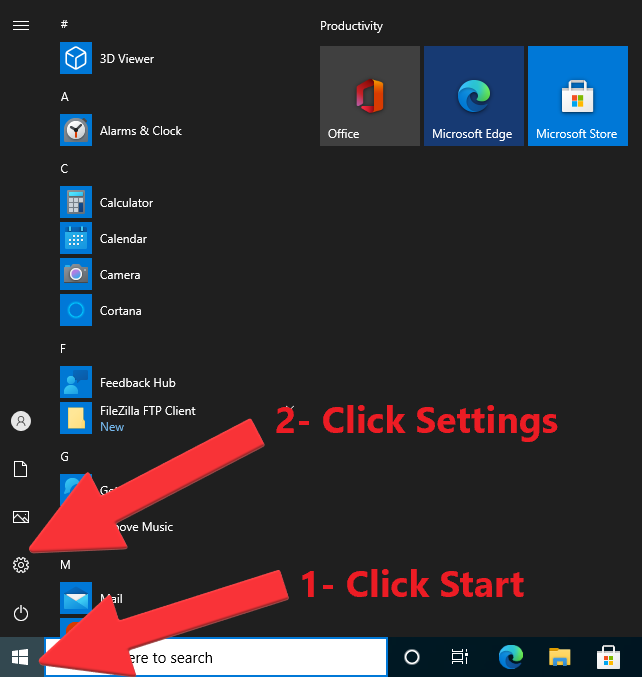Open the Office tile
Viewport: 642px width, 677px height.
[370, 96]
